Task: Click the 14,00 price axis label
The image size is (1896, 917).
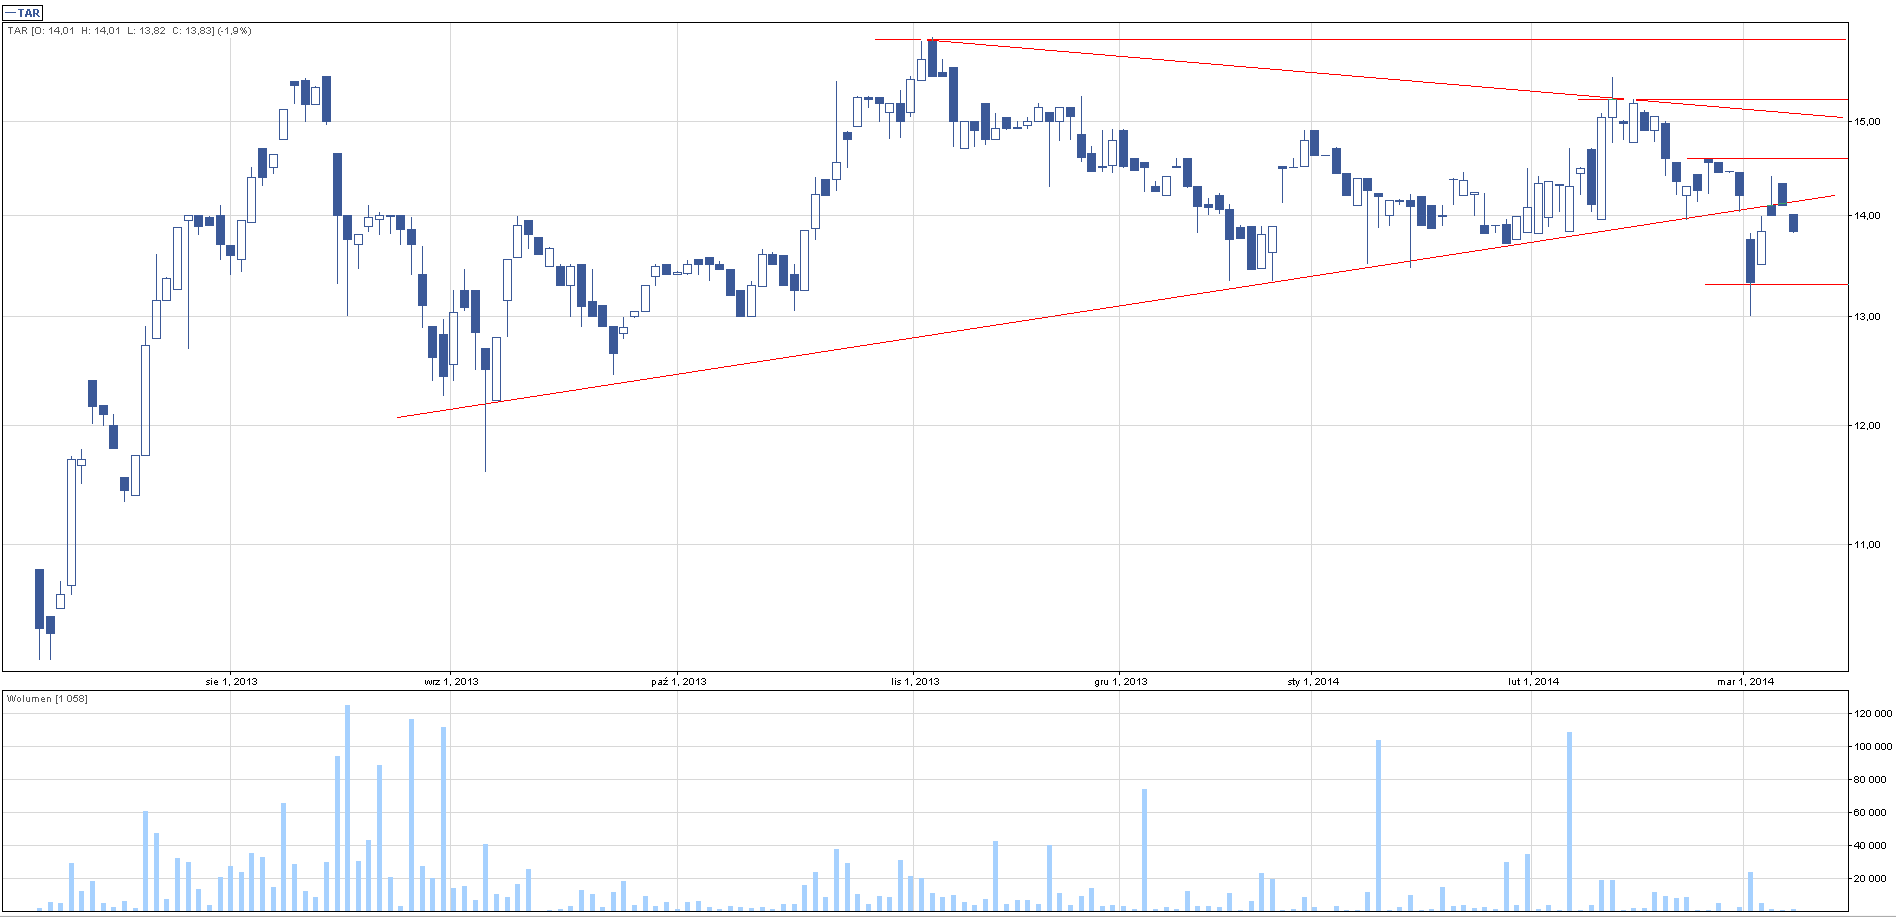Action: tap(1866, 216)
